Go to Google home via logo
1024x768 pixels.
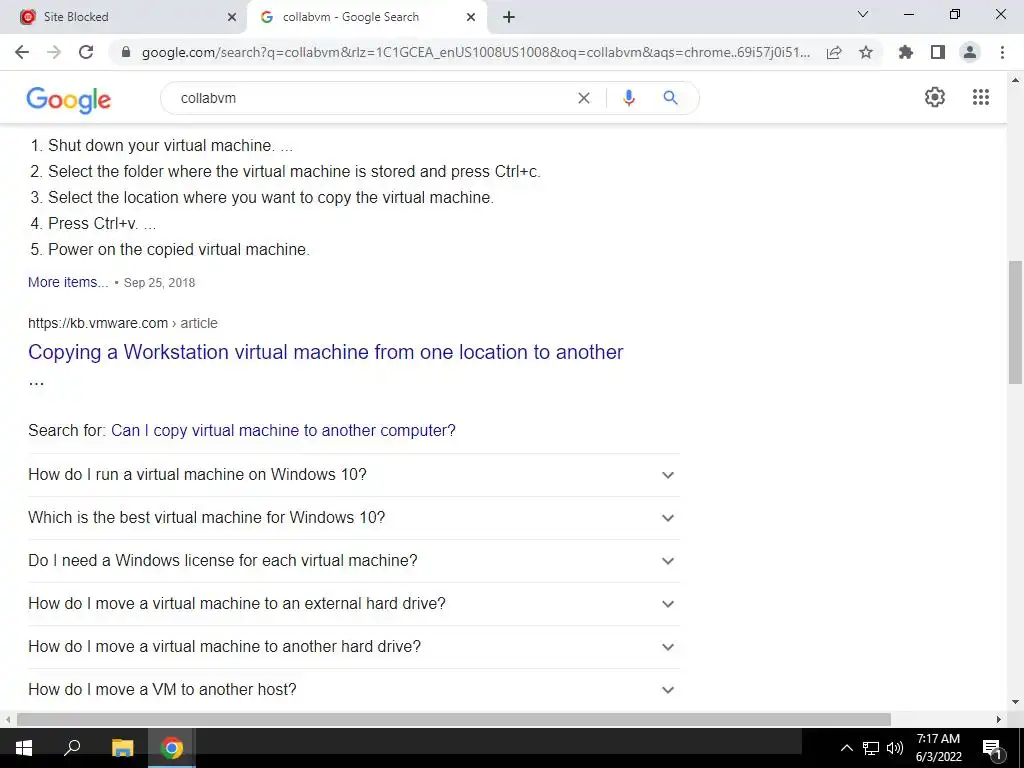(x=69, y=100)
